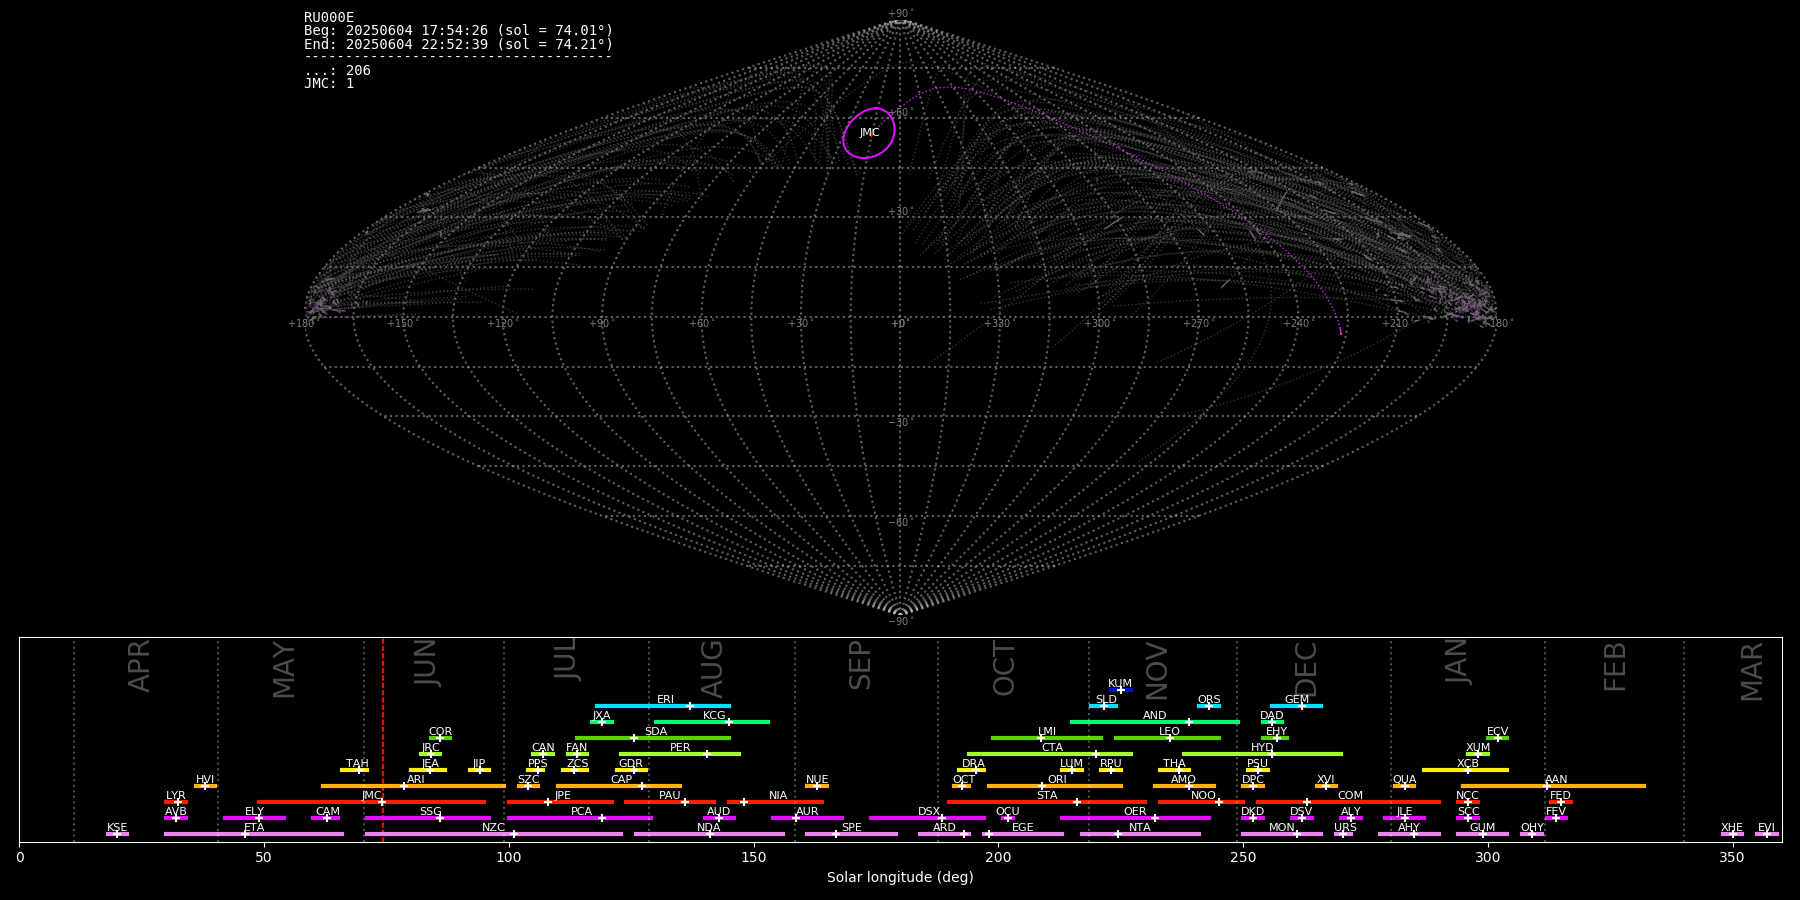
Task: Click the MON shower label
Action: point(1281,828)
